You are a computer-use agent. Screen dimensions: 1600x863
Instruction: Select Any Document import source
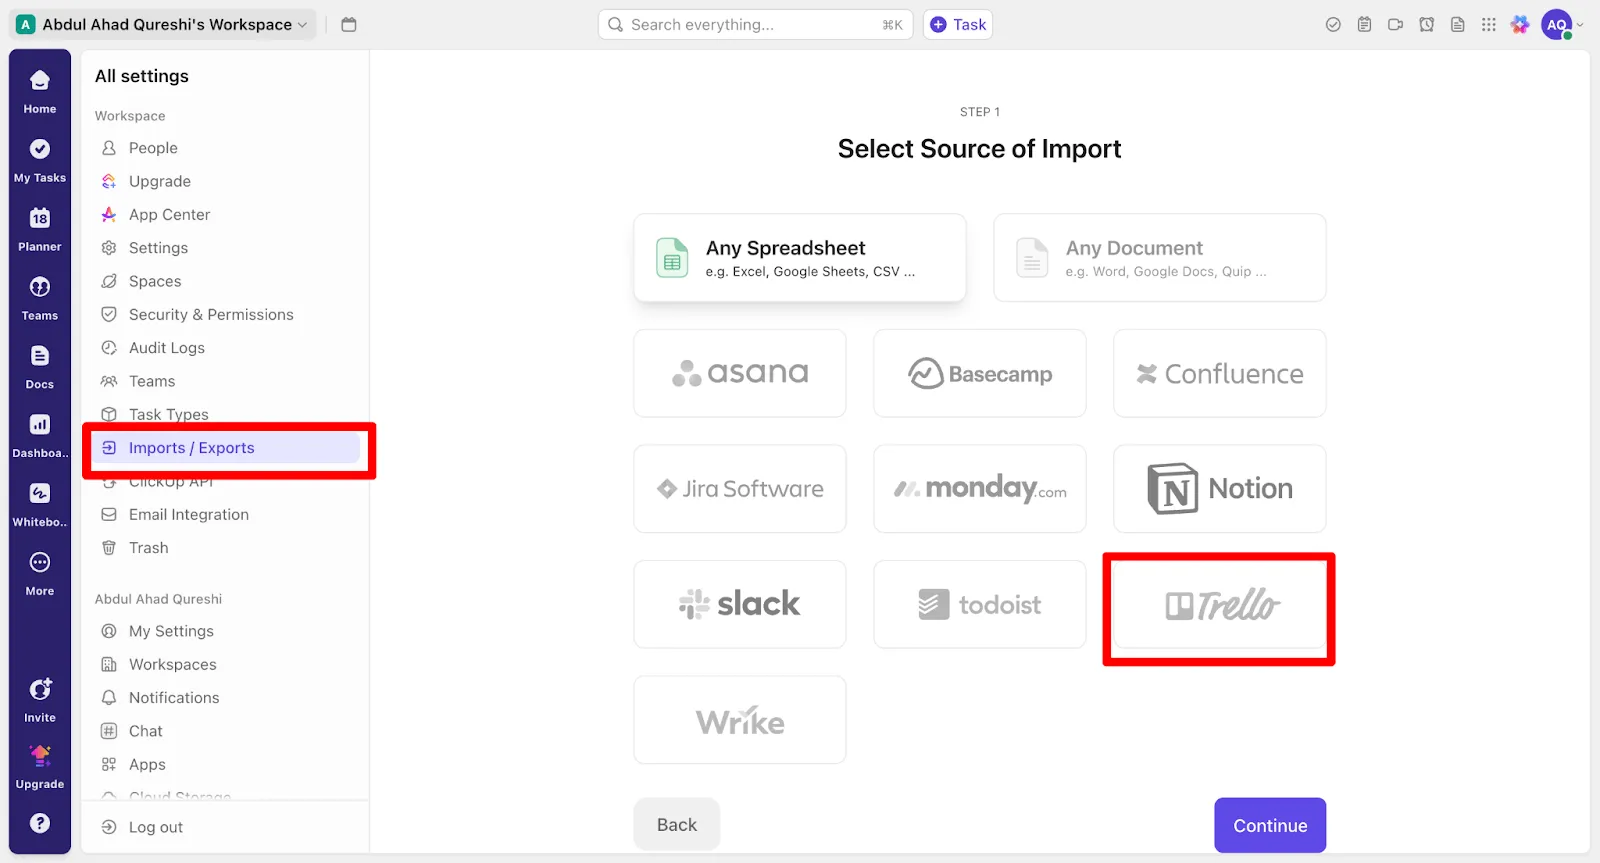(x=1160, y=257)
